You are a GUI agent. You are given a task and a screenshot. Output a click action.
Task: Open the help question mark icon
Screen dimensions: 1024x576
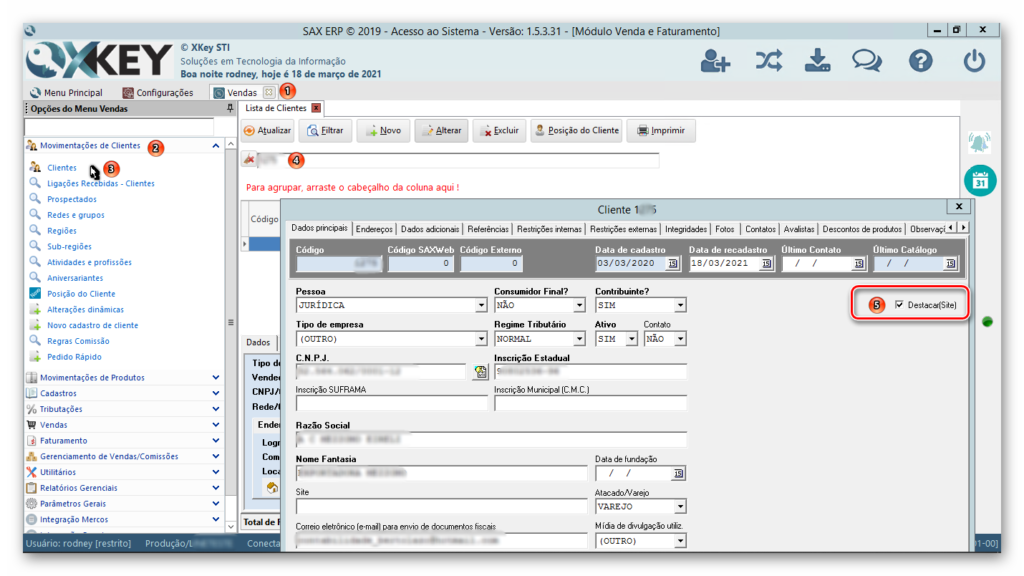921,61
